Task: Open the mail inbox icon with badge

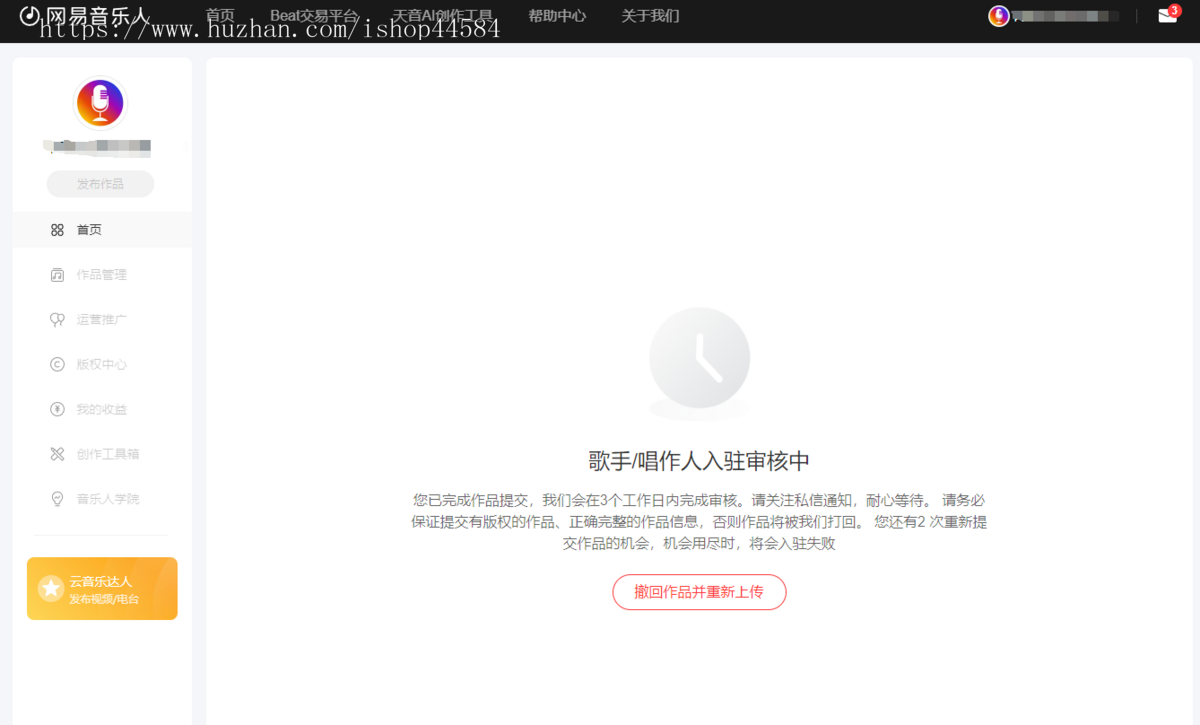Action: 1168,15
